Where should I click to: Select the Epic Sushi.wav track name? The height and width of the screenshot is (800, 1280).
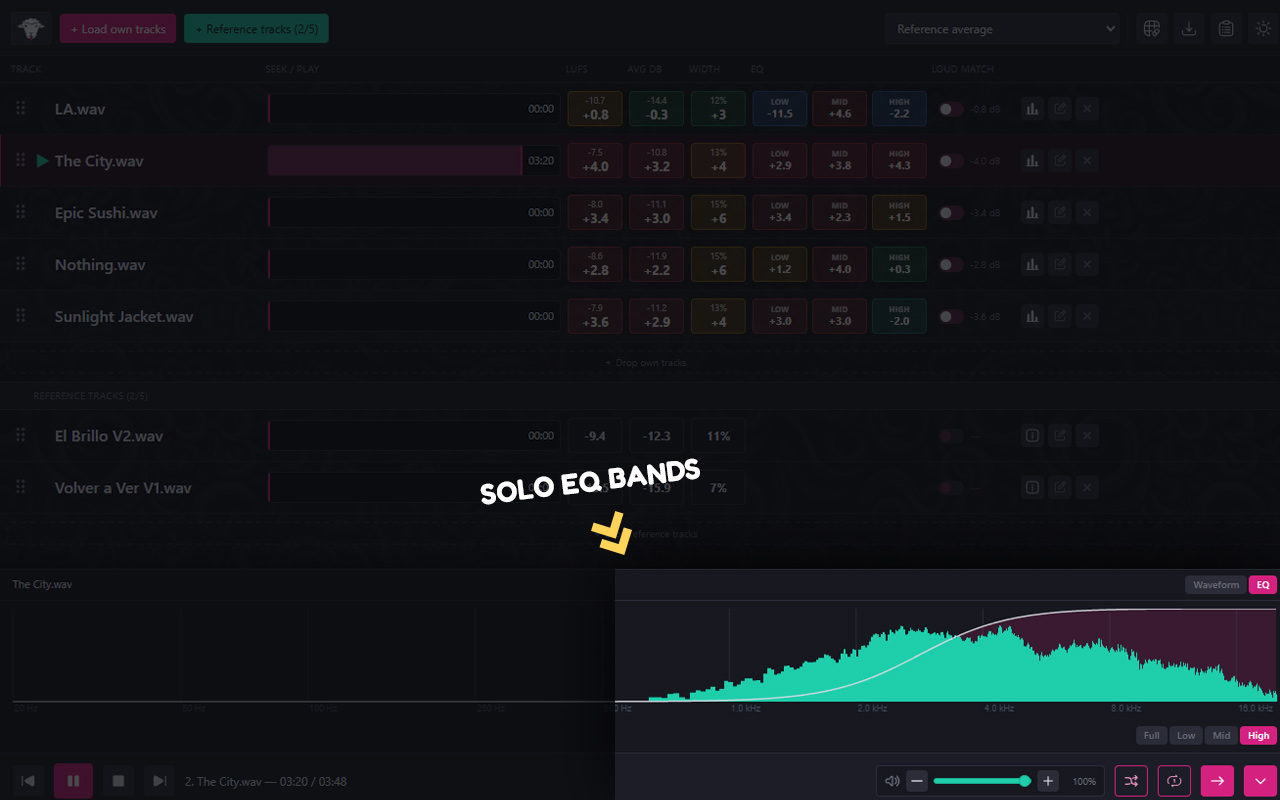106,213
